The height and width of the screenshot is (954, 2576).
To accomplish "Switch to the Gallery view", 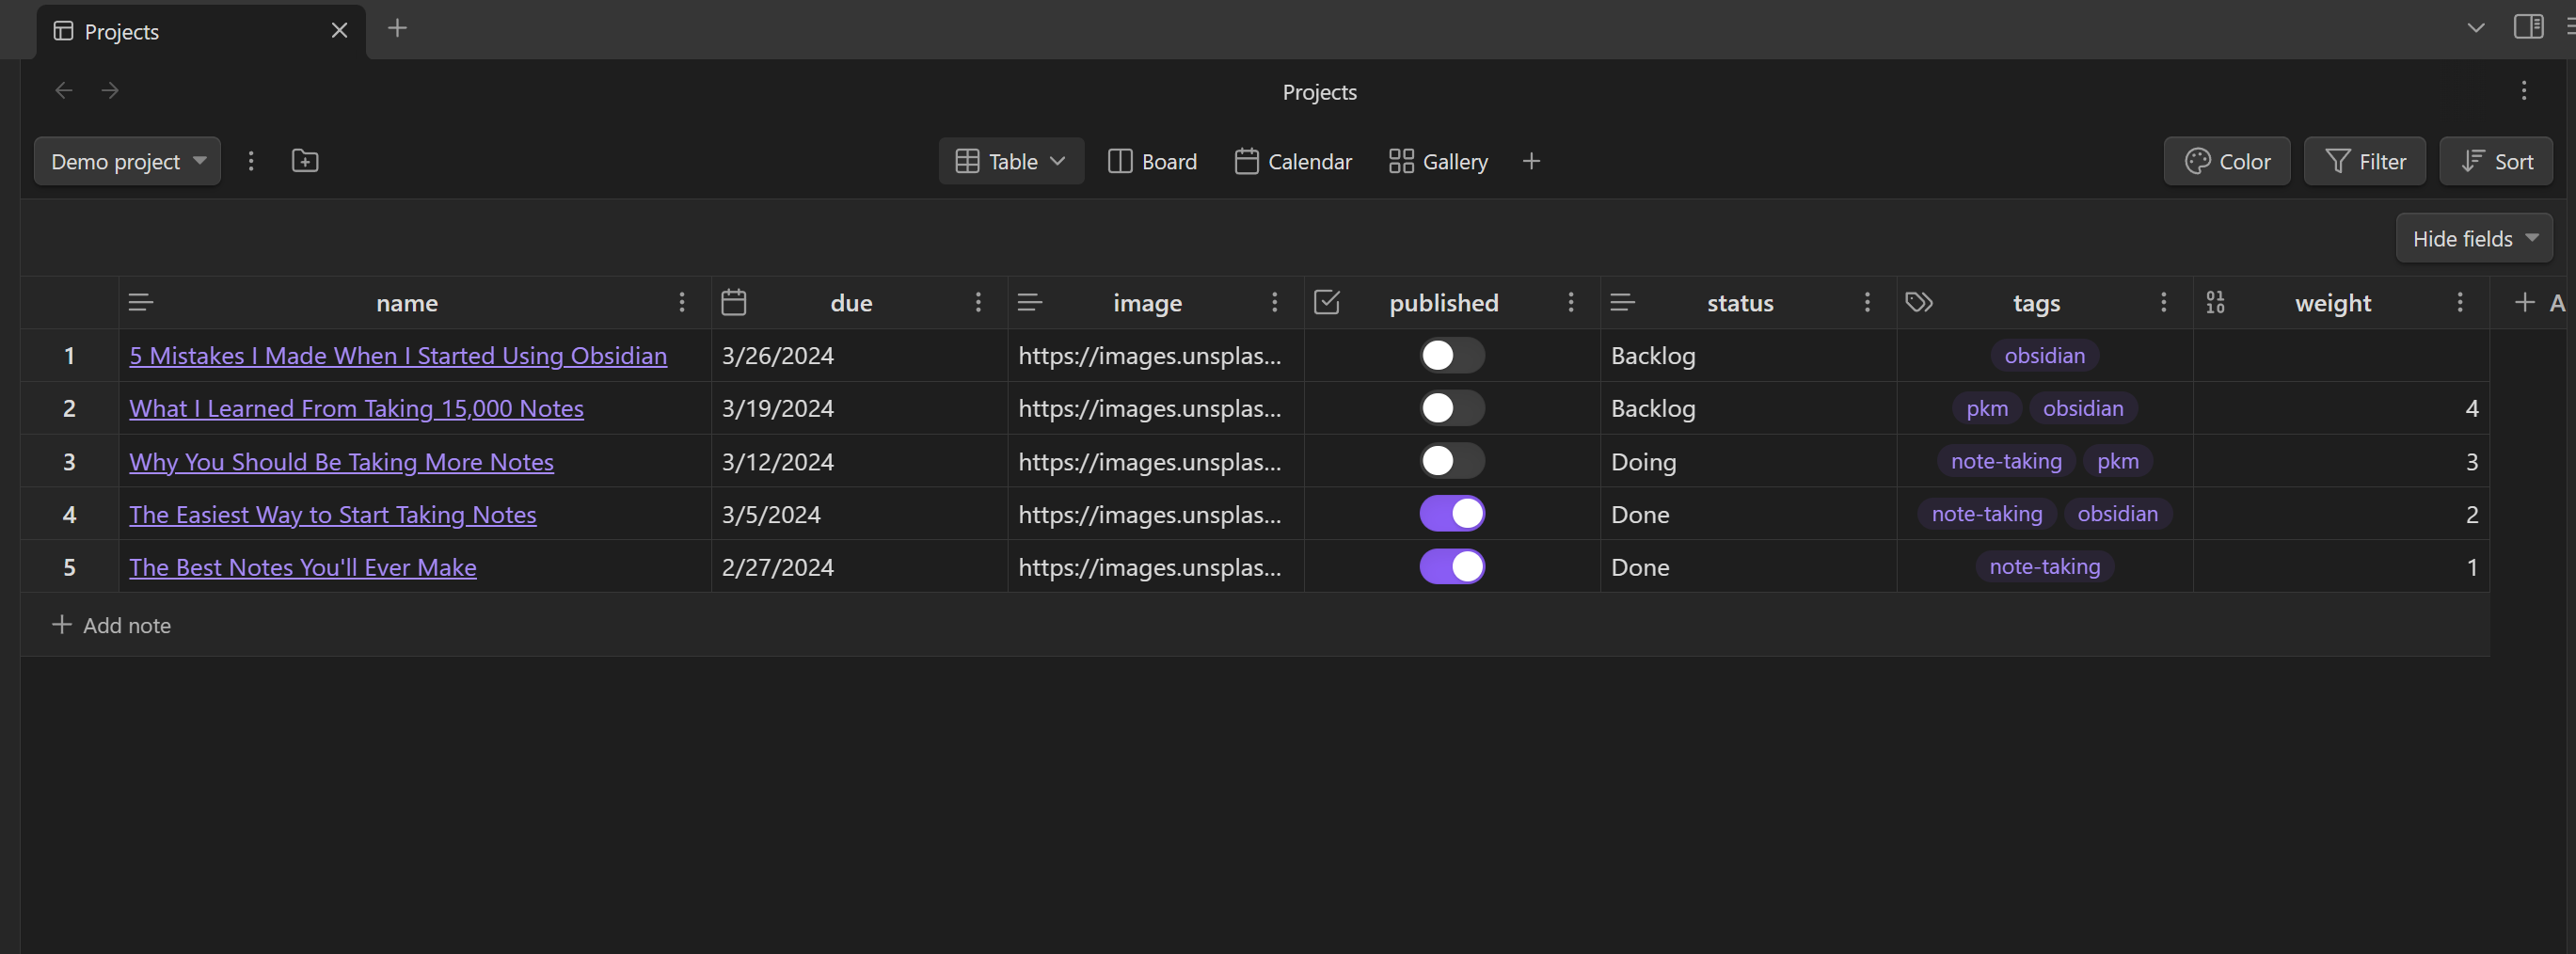I will [x=1438, y=161].
